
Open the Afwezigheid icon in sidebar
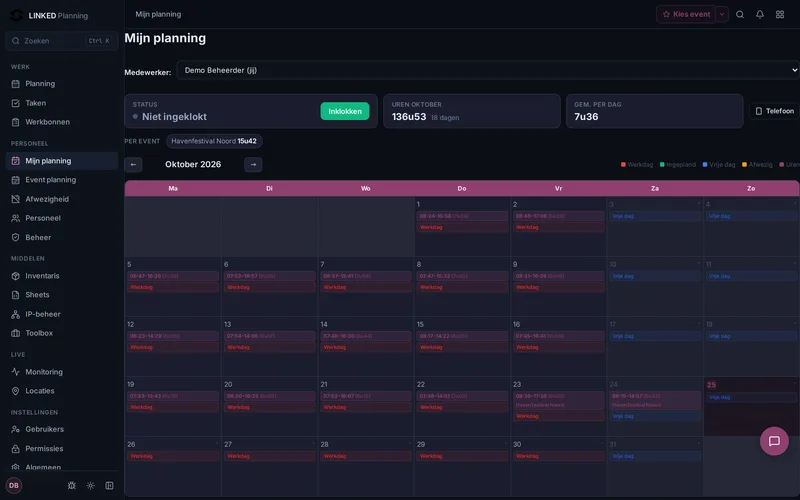point(16,199)
